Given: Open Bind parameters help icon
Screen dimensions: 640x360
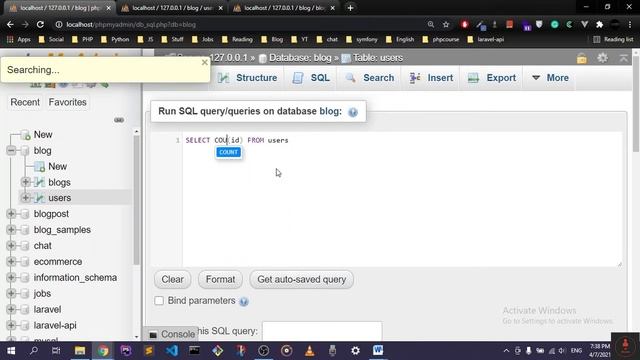Looking at the screenshot, I should click(244, 302).
